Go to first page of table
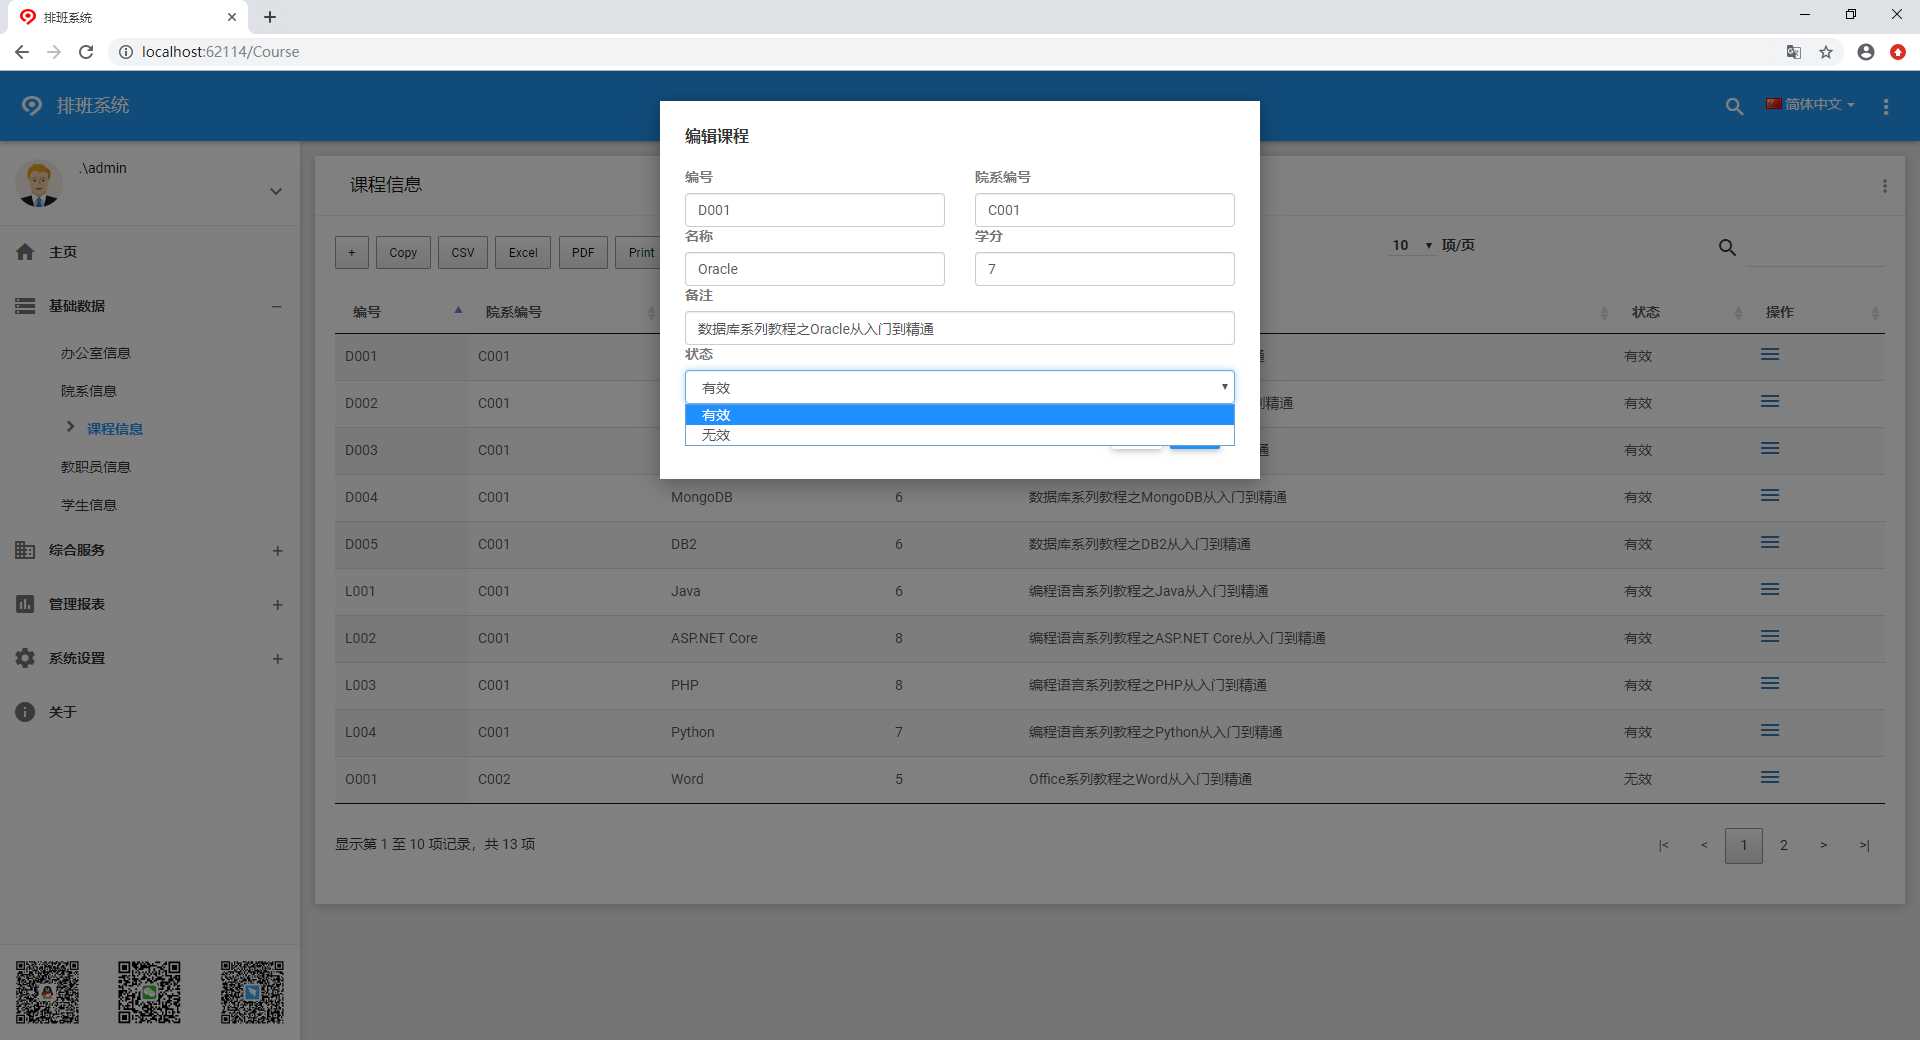This screenshot has width=1920, height=1040. coord(1664,846)
